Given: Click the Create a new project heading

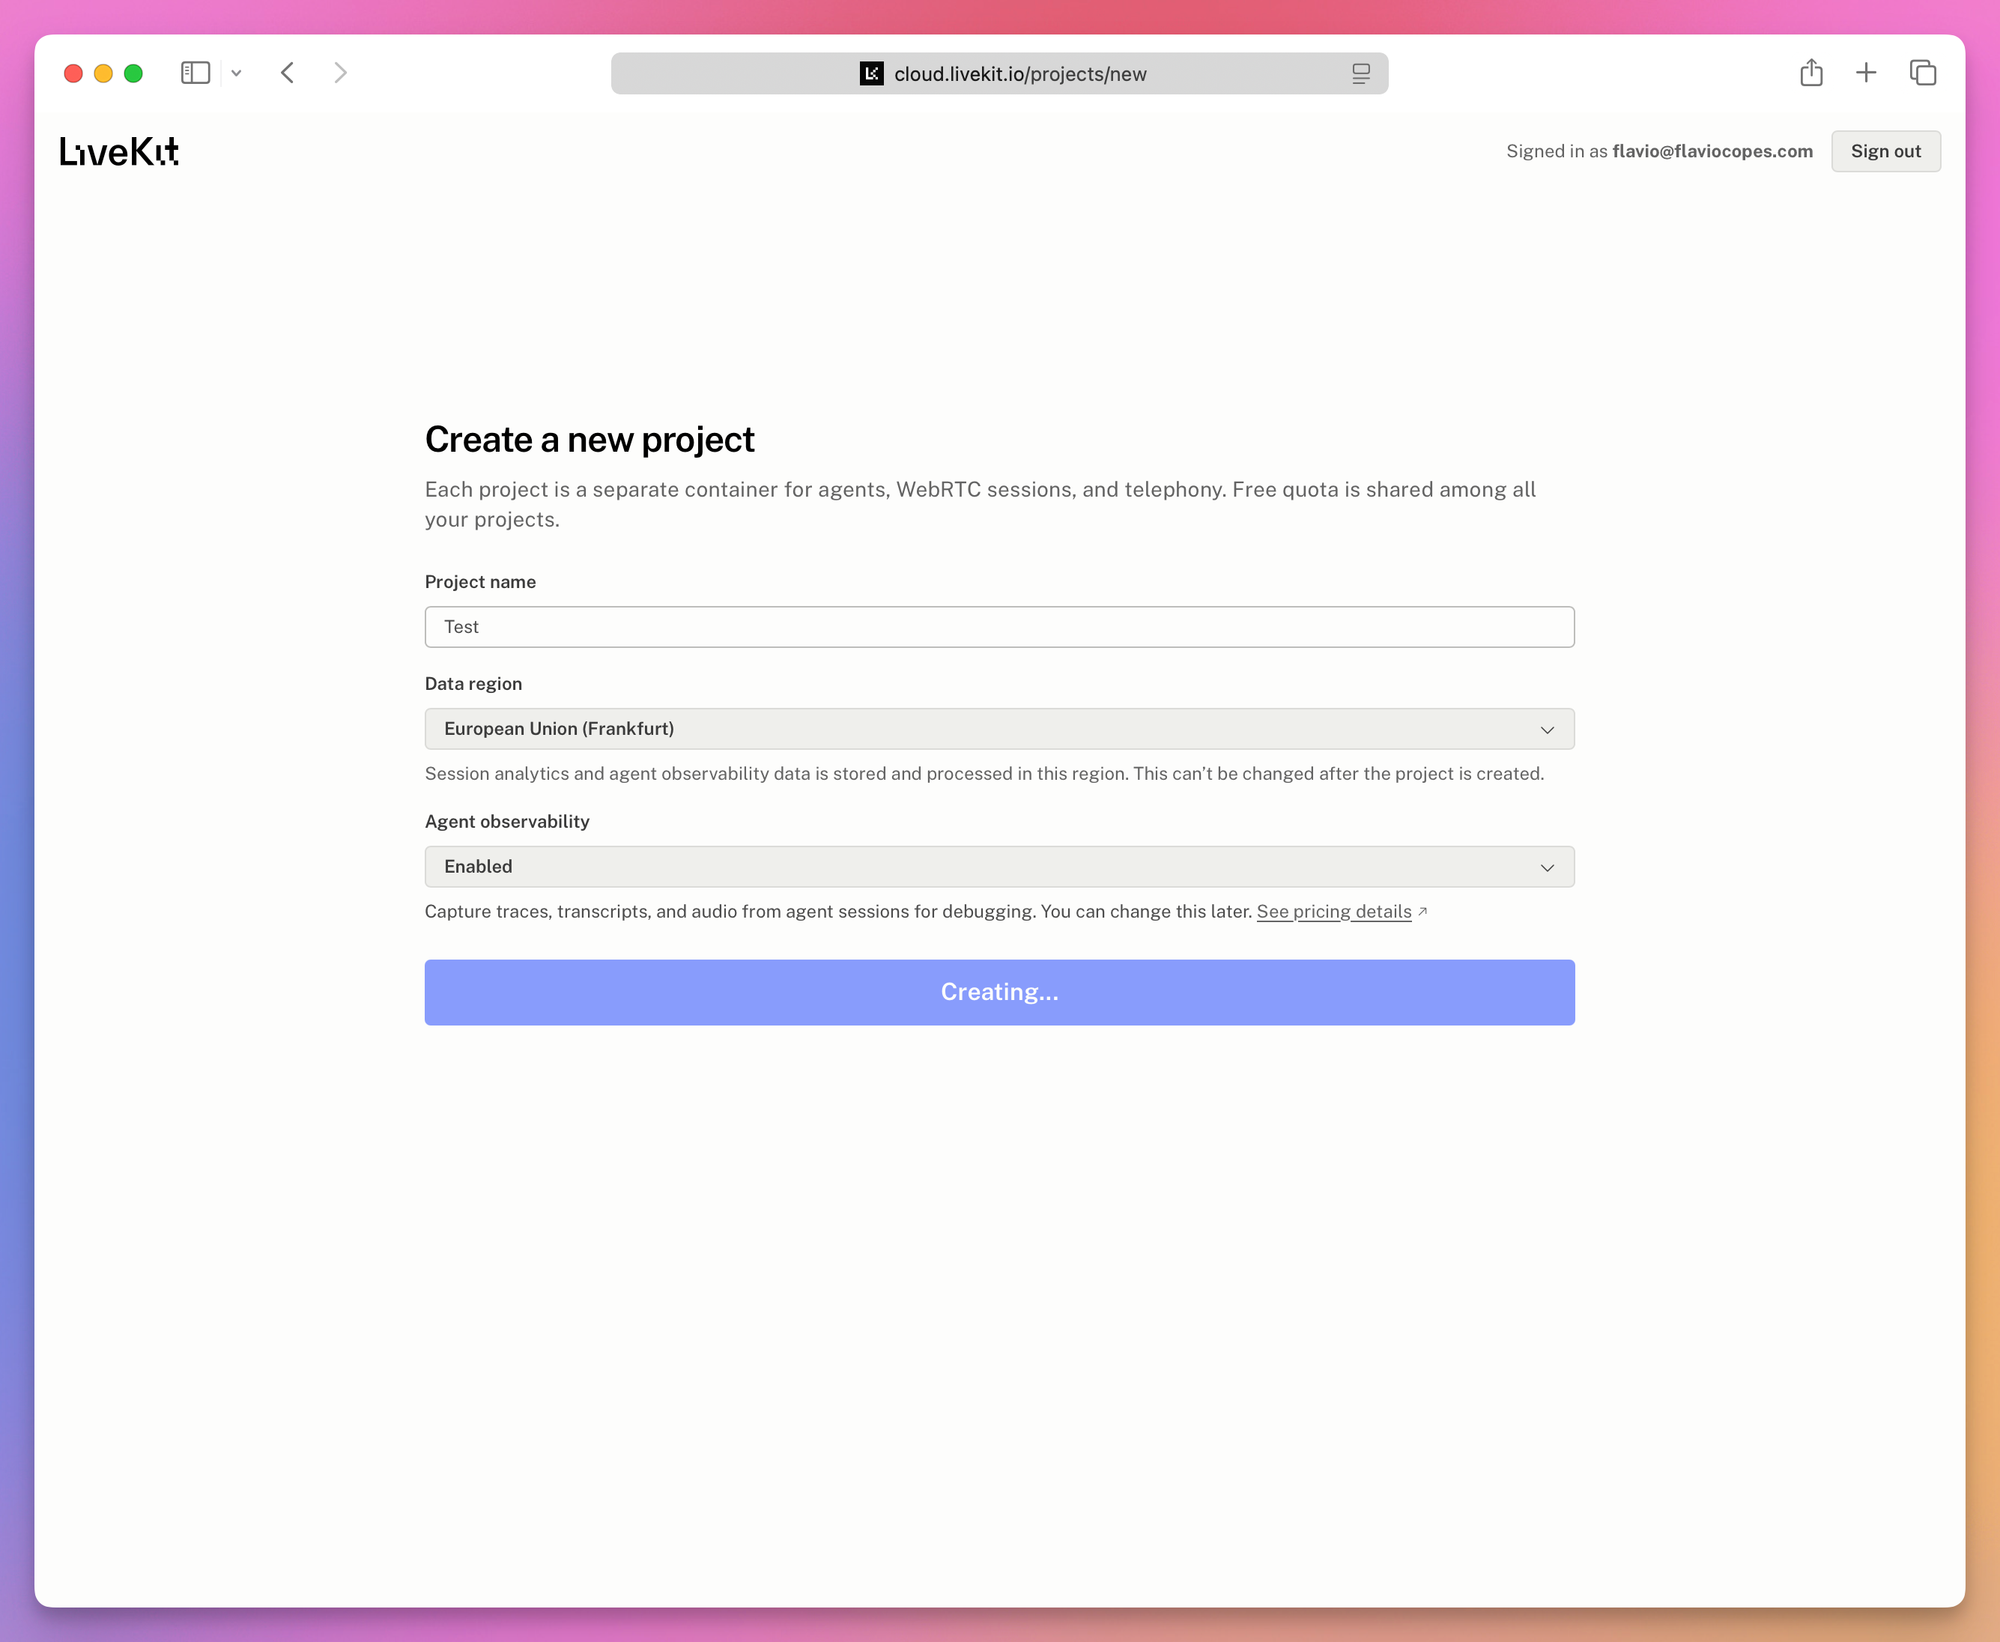Looking at the screenshot, I should point(589,440).
